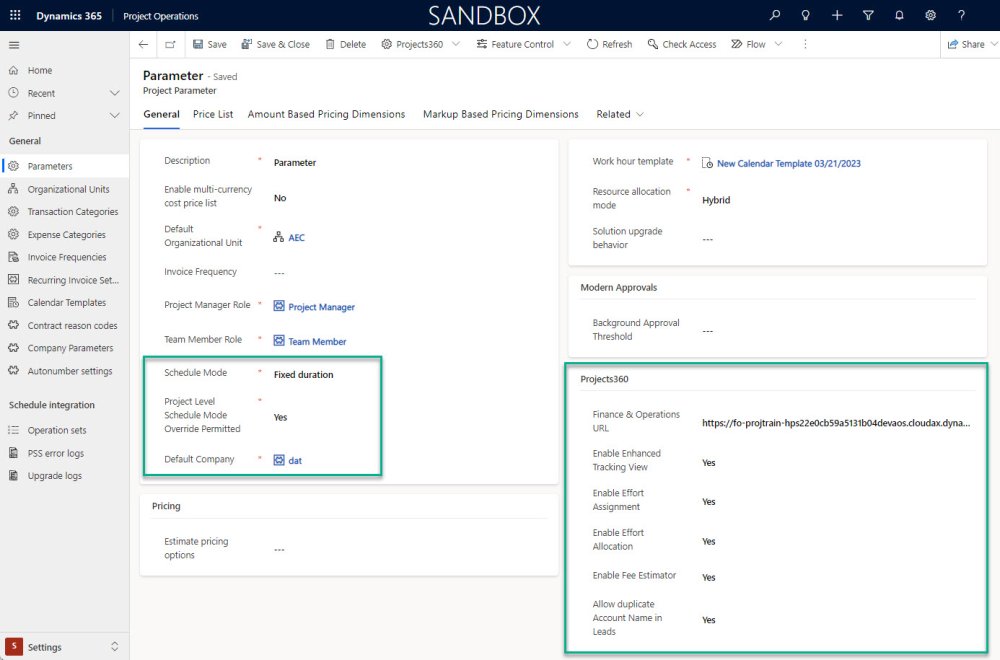Expand the Projects360 command dropdown chevron
1000x660 pixels.
[456, 44]
